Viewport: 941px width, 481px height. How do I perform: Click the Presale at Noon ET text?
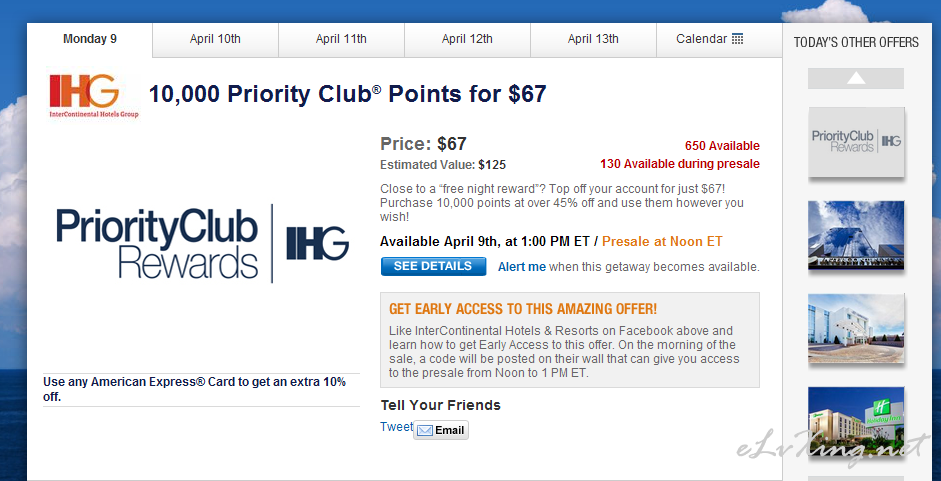click(x=662, y=241)
